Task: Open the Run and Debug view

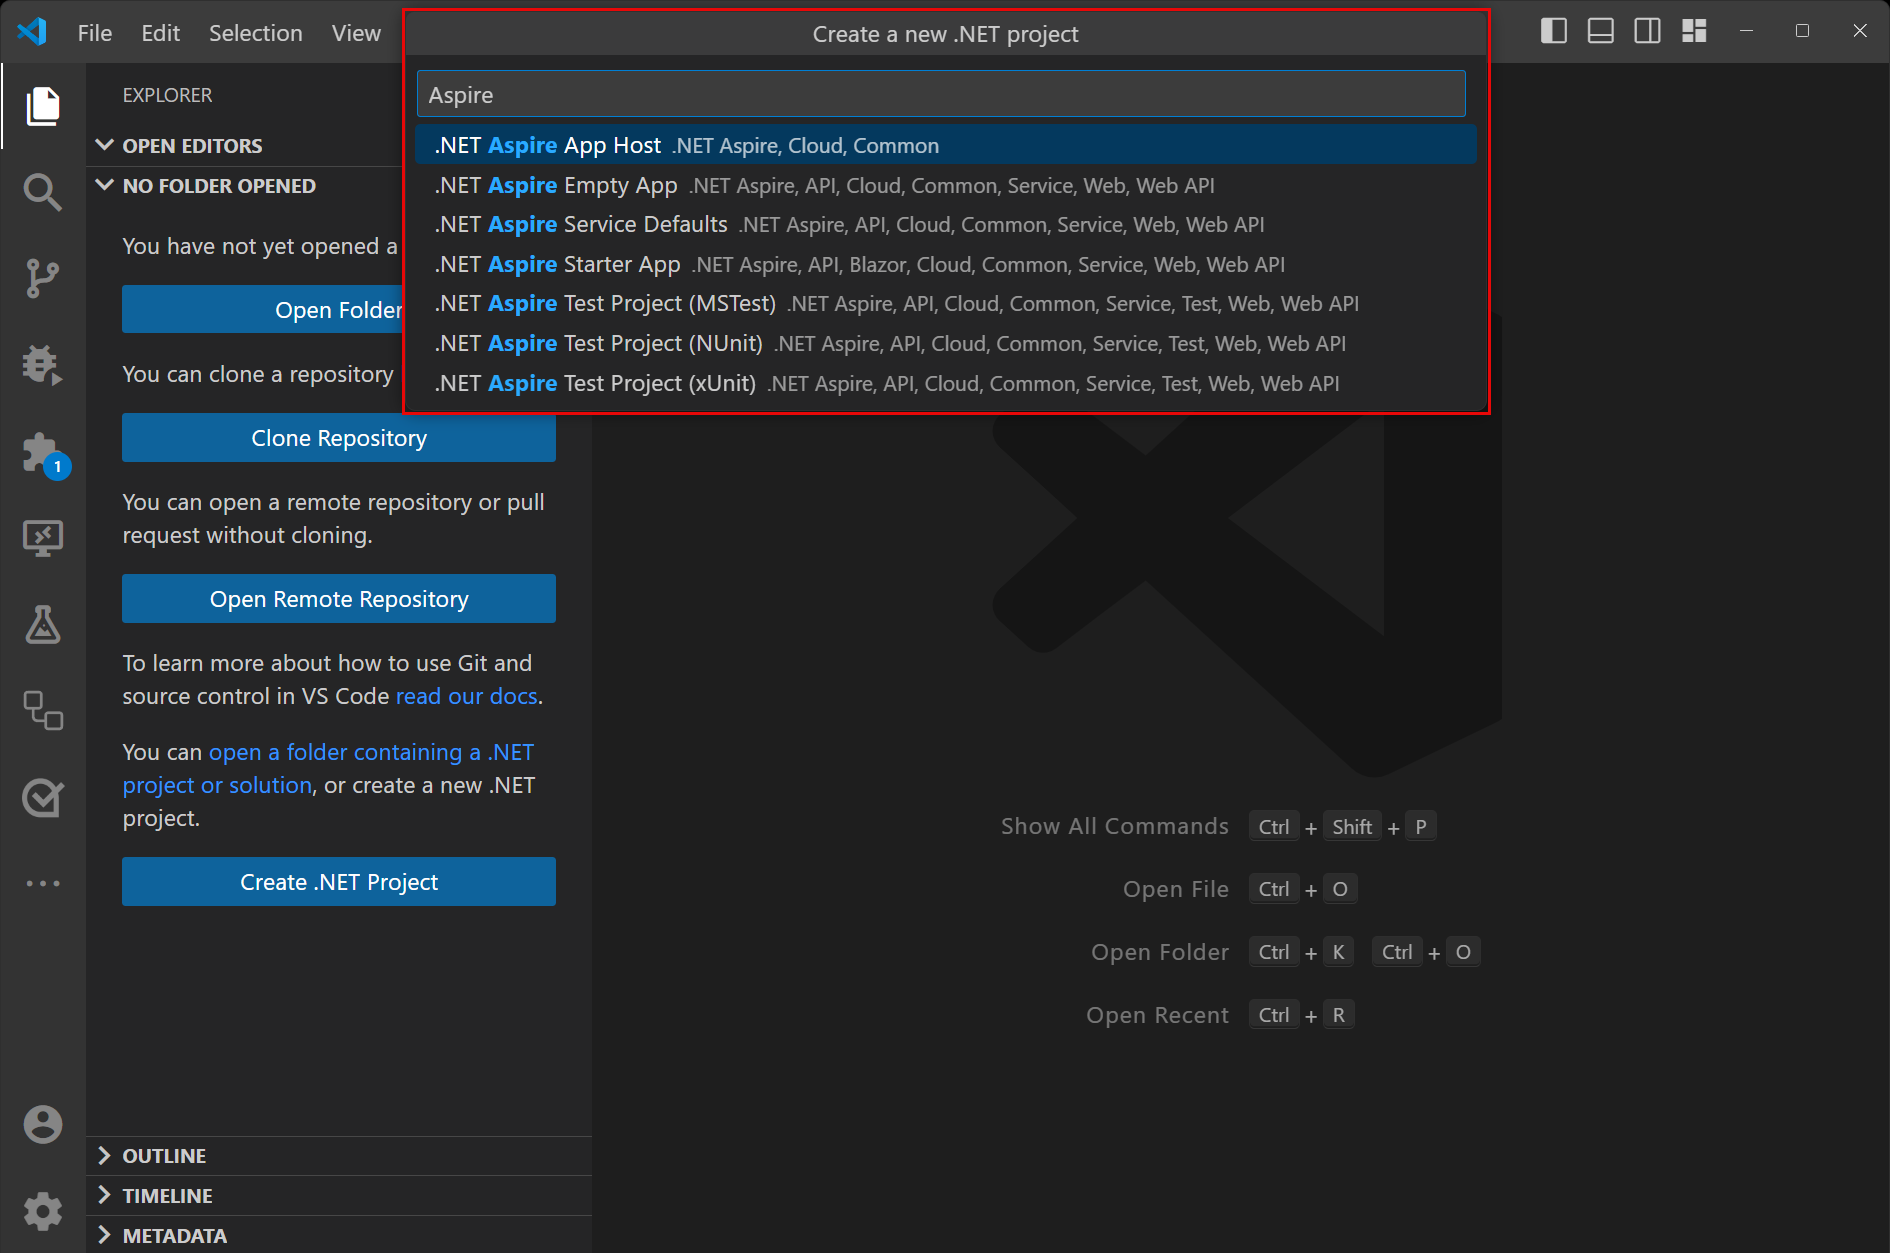Action: [42, 364]
